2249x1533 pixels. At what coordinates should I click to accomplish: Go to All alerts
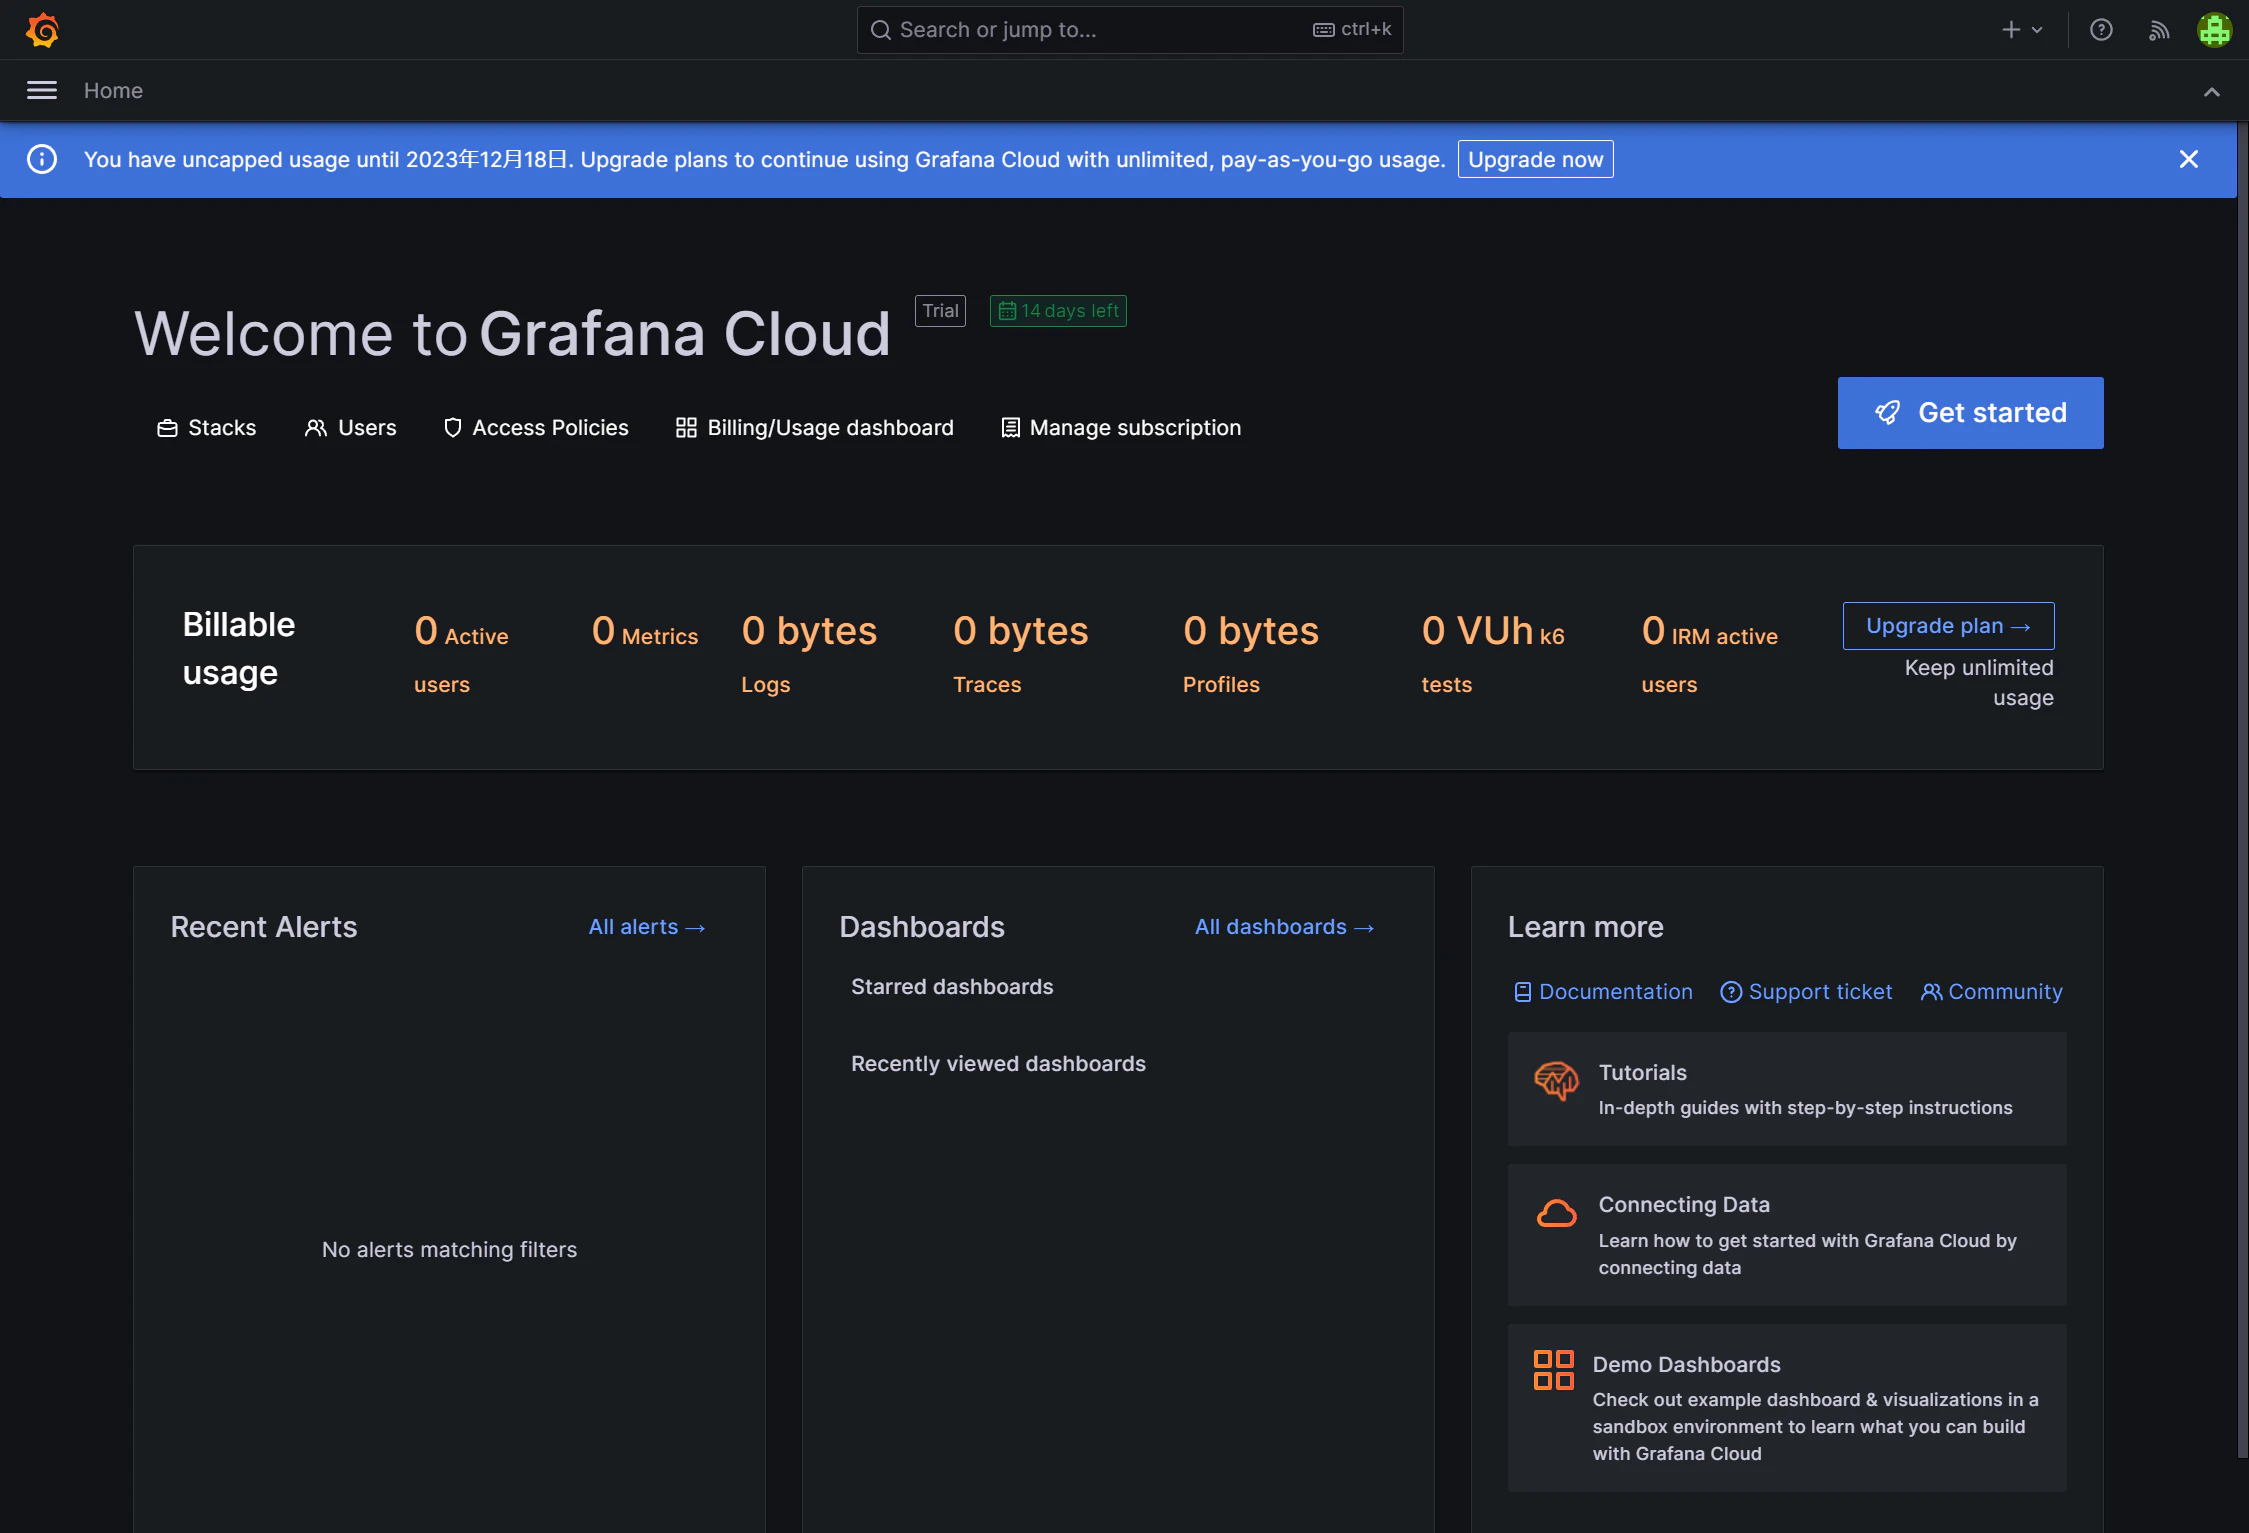(x=647, y=927)
